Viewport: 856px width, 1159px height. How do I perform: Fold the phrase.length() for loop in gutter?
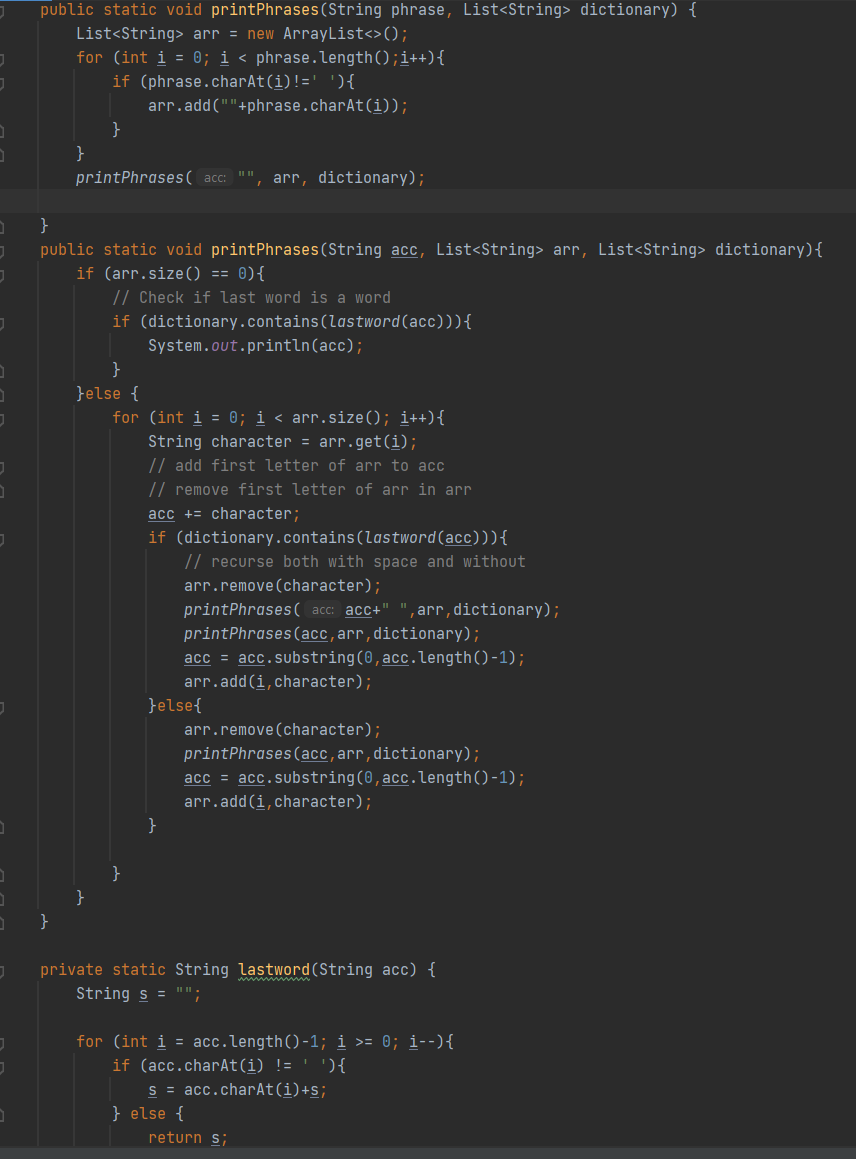click(3, 58)
